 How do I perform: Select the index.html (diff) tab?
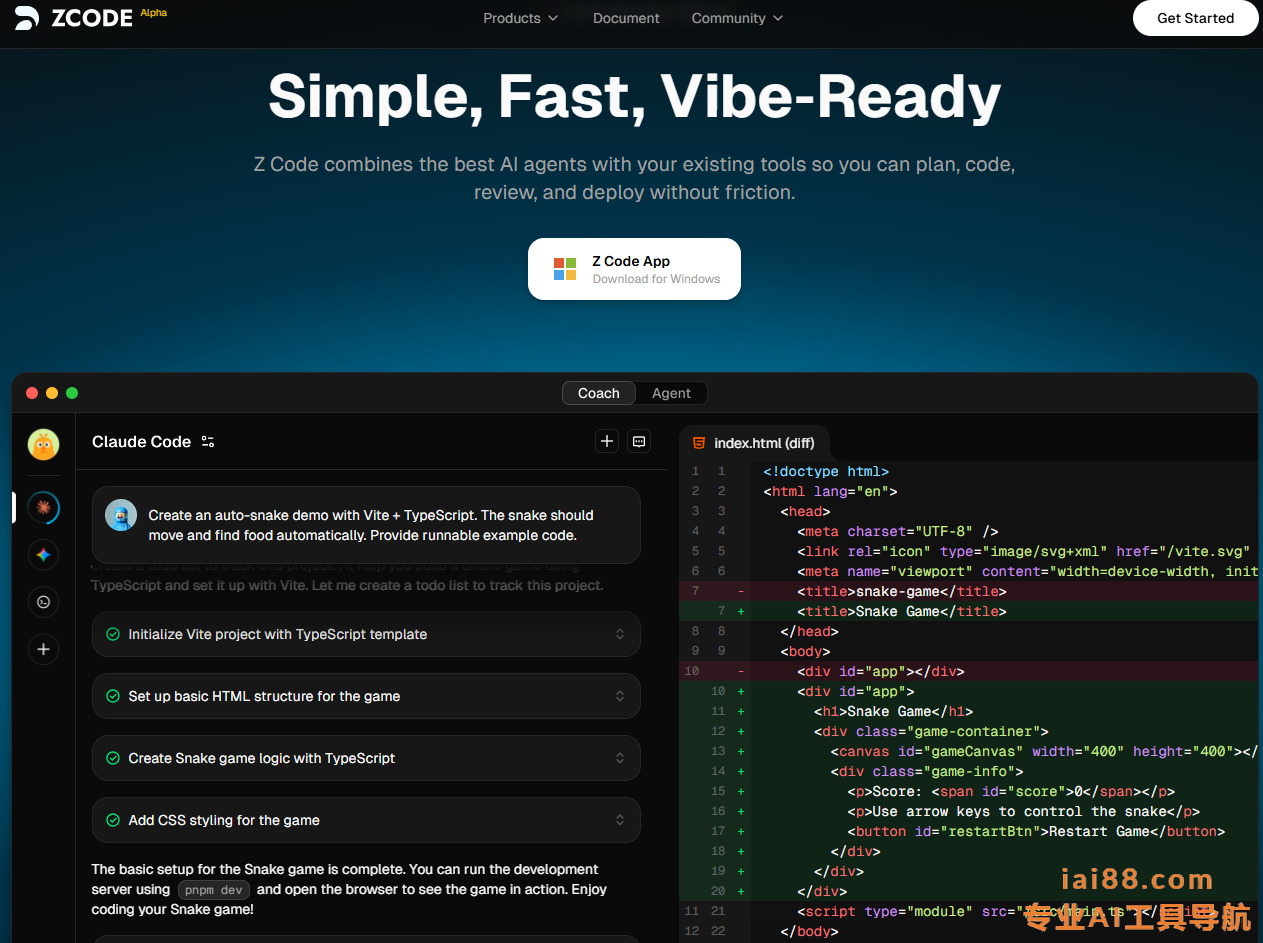pyautogui.click(x=754, y=443)
